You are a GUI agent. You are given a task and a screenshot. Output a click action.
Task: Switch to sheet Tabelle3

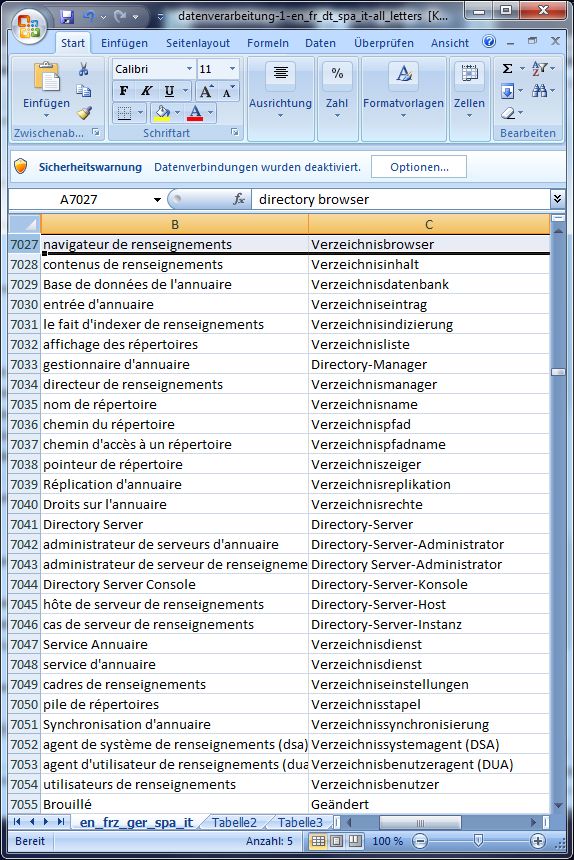point(300,822)
